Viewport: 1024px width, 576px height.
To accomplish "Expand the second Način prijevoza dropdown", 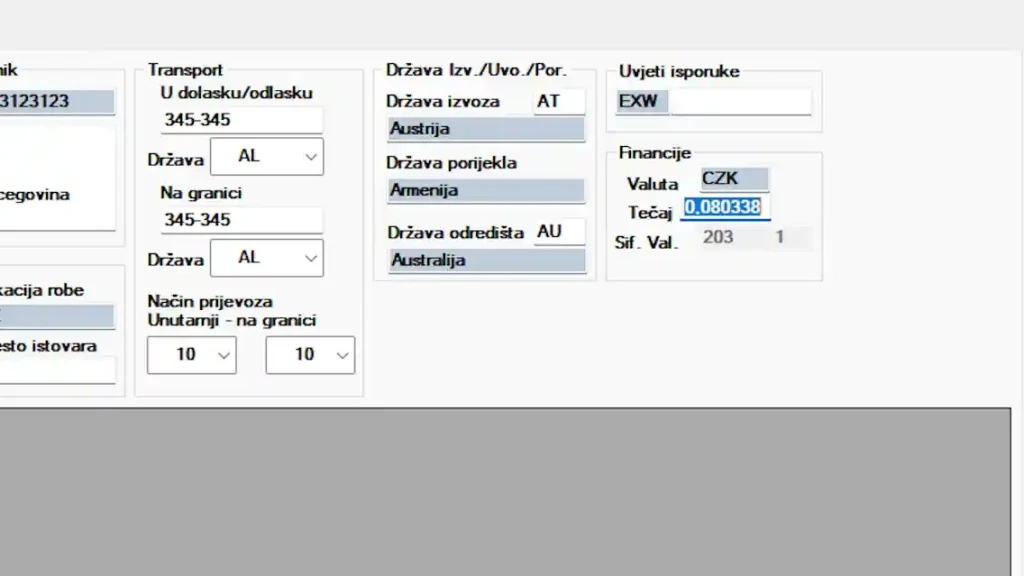I will pos(310,355).
